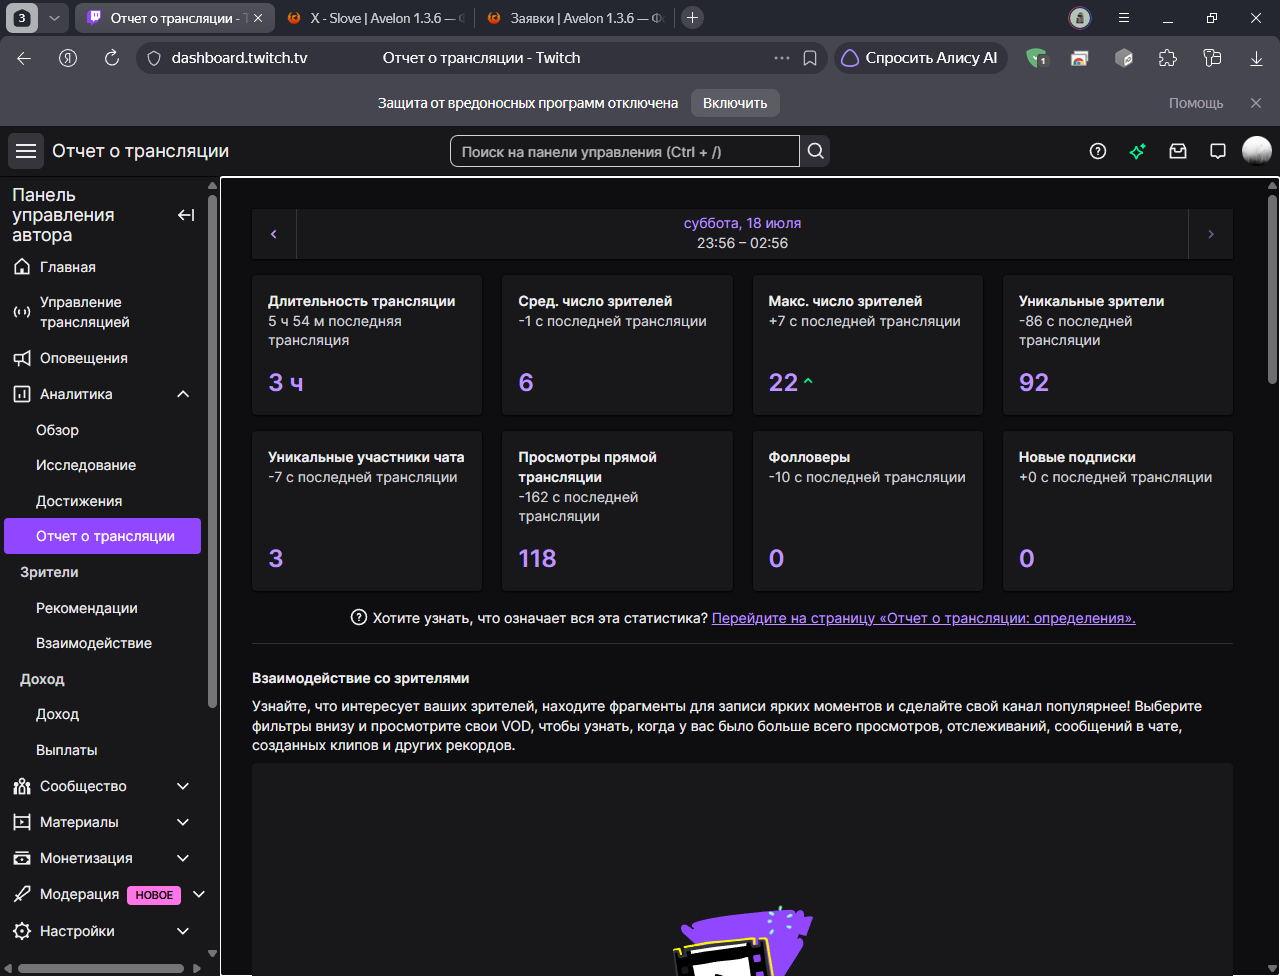
Task: Focus the dashboard search field
Action: [x=625, y=151]
